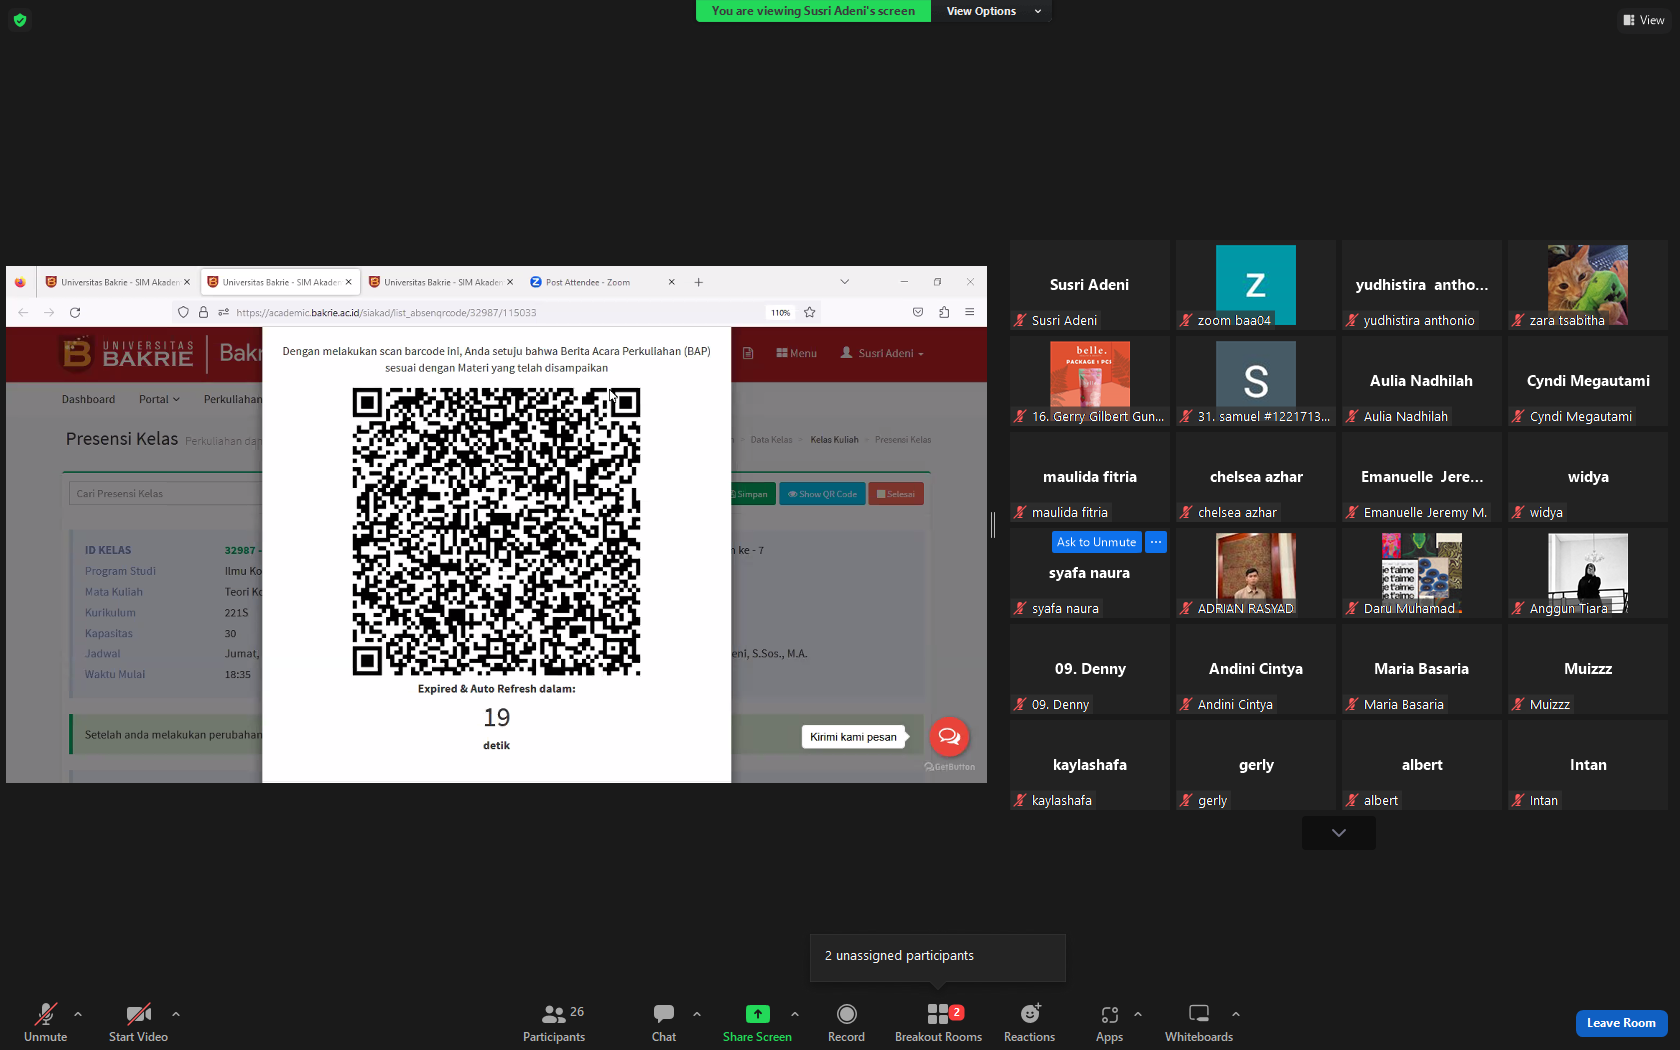
Task: Select ADRIAN RASYAD video thumbnail
Action: click(1255, 572)
